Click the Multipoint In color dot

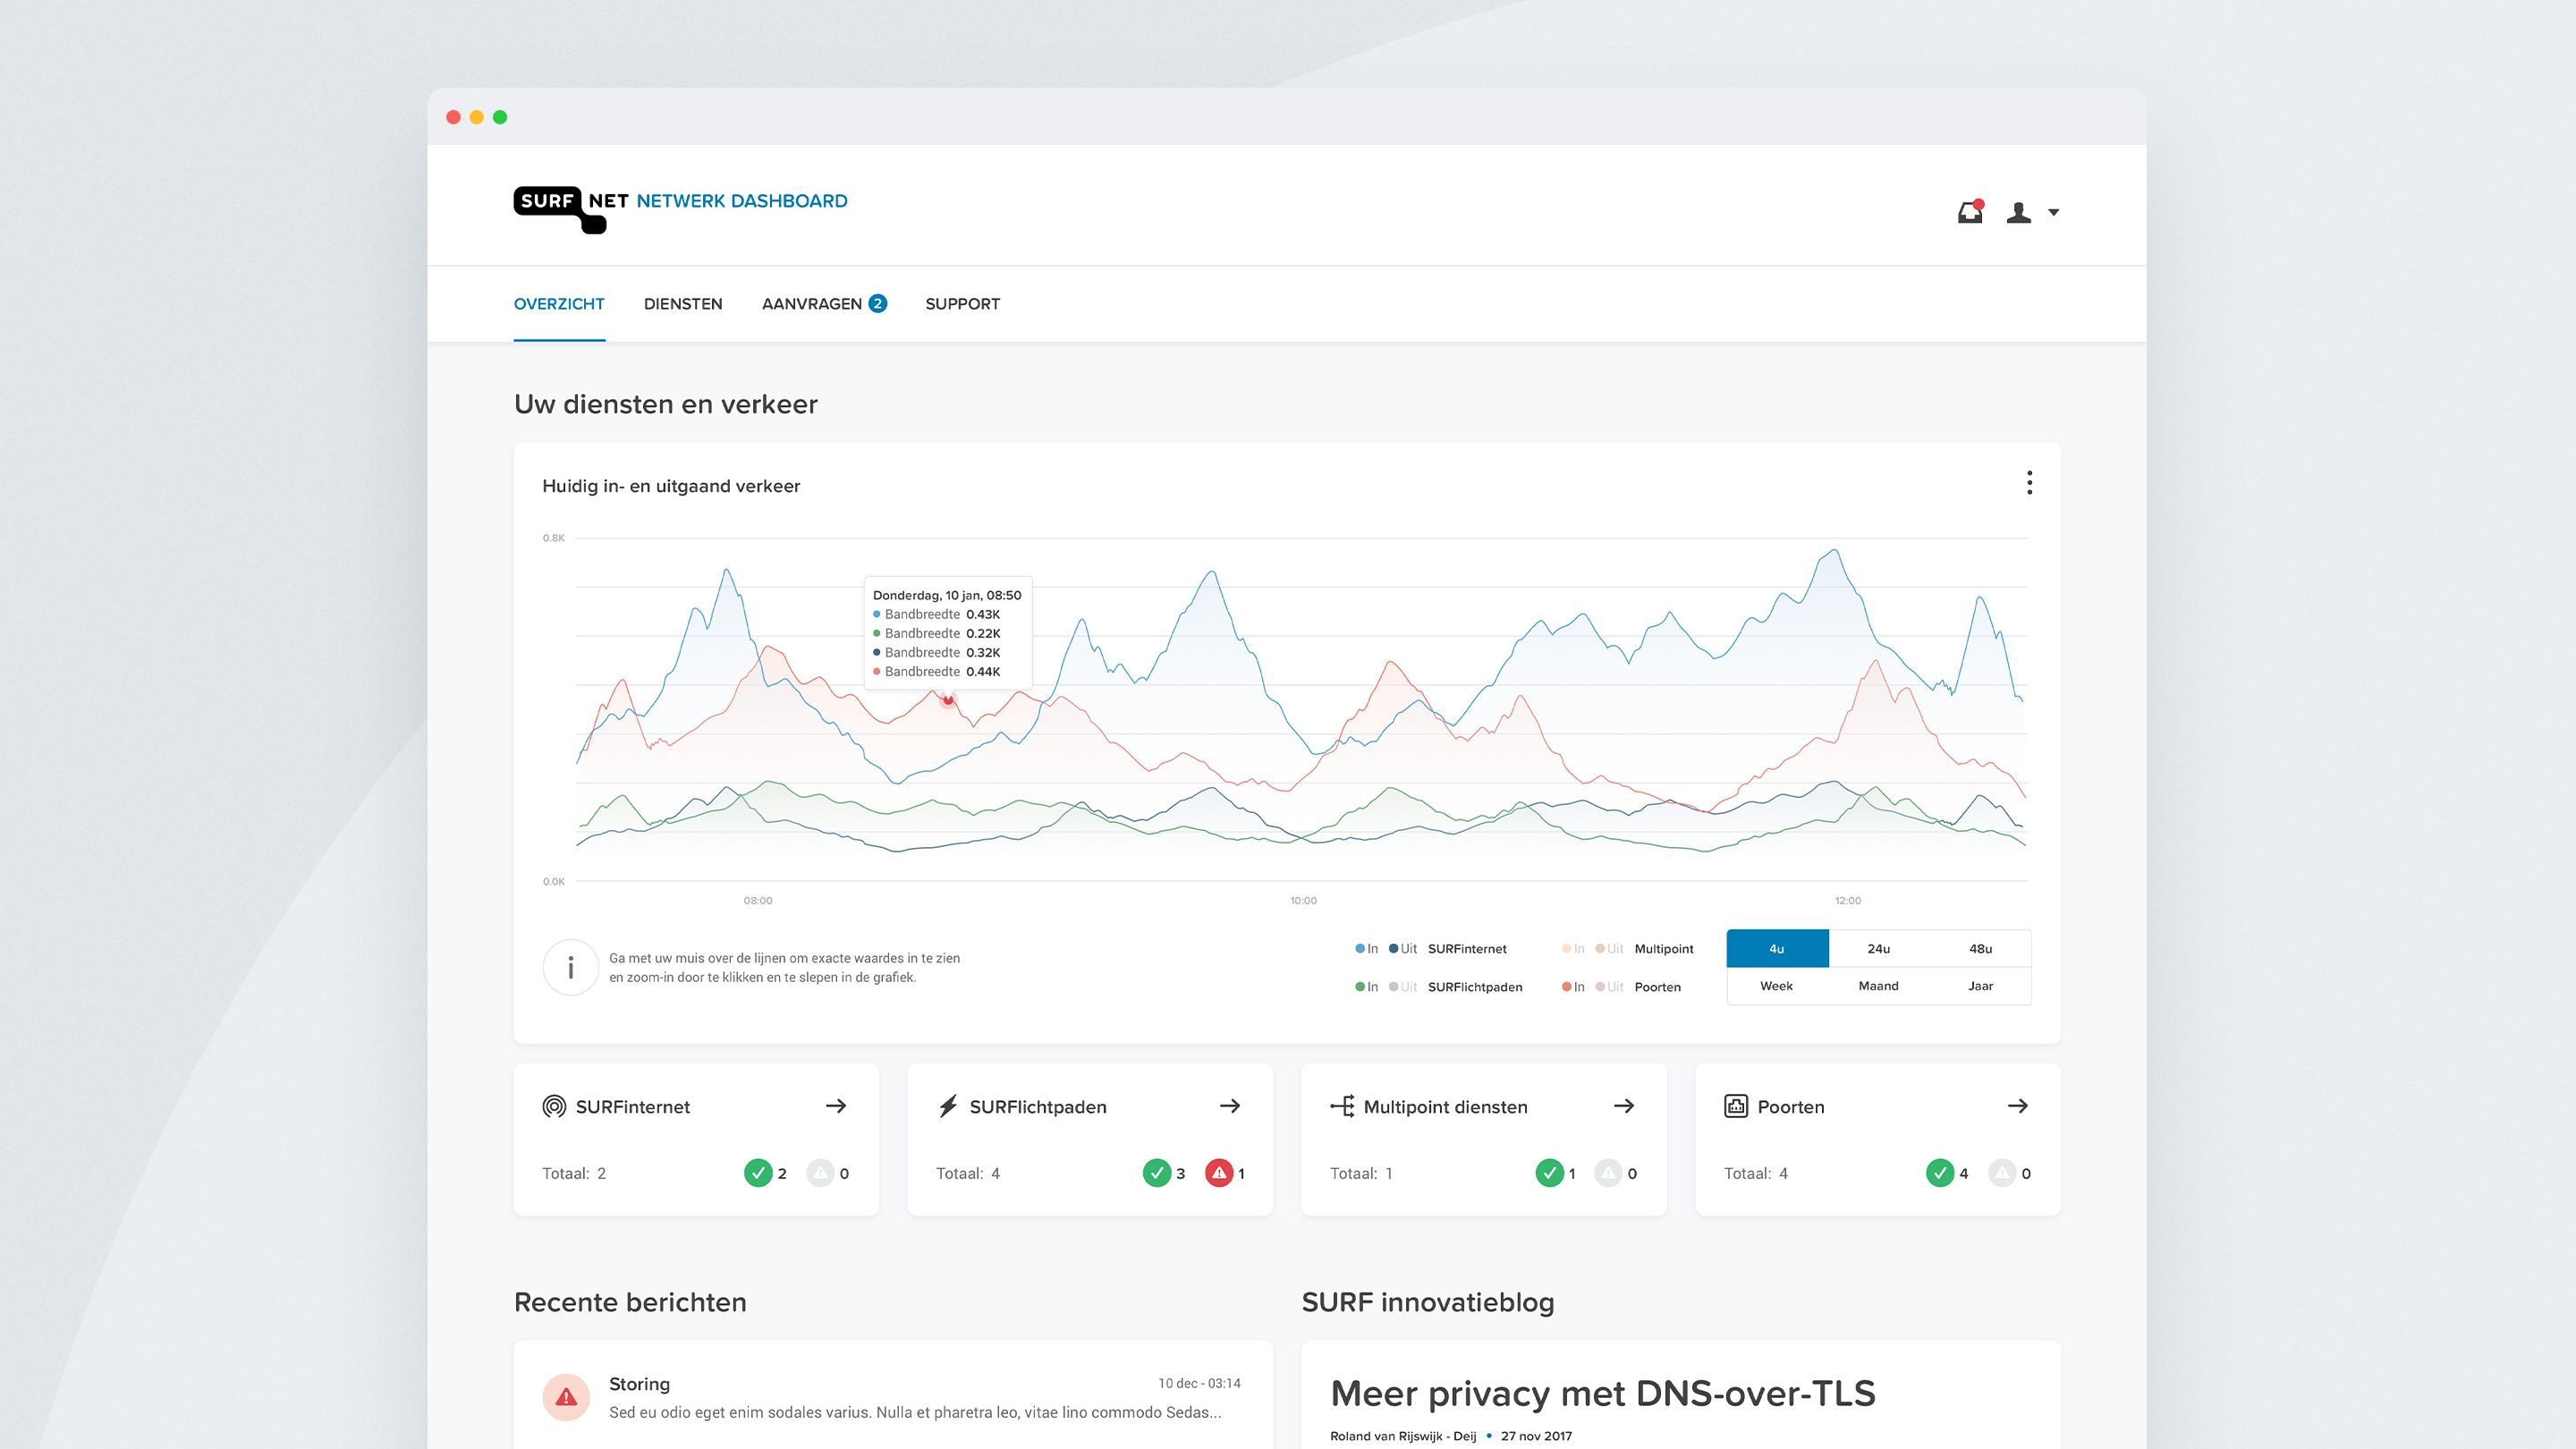[x=1566, y=949]
